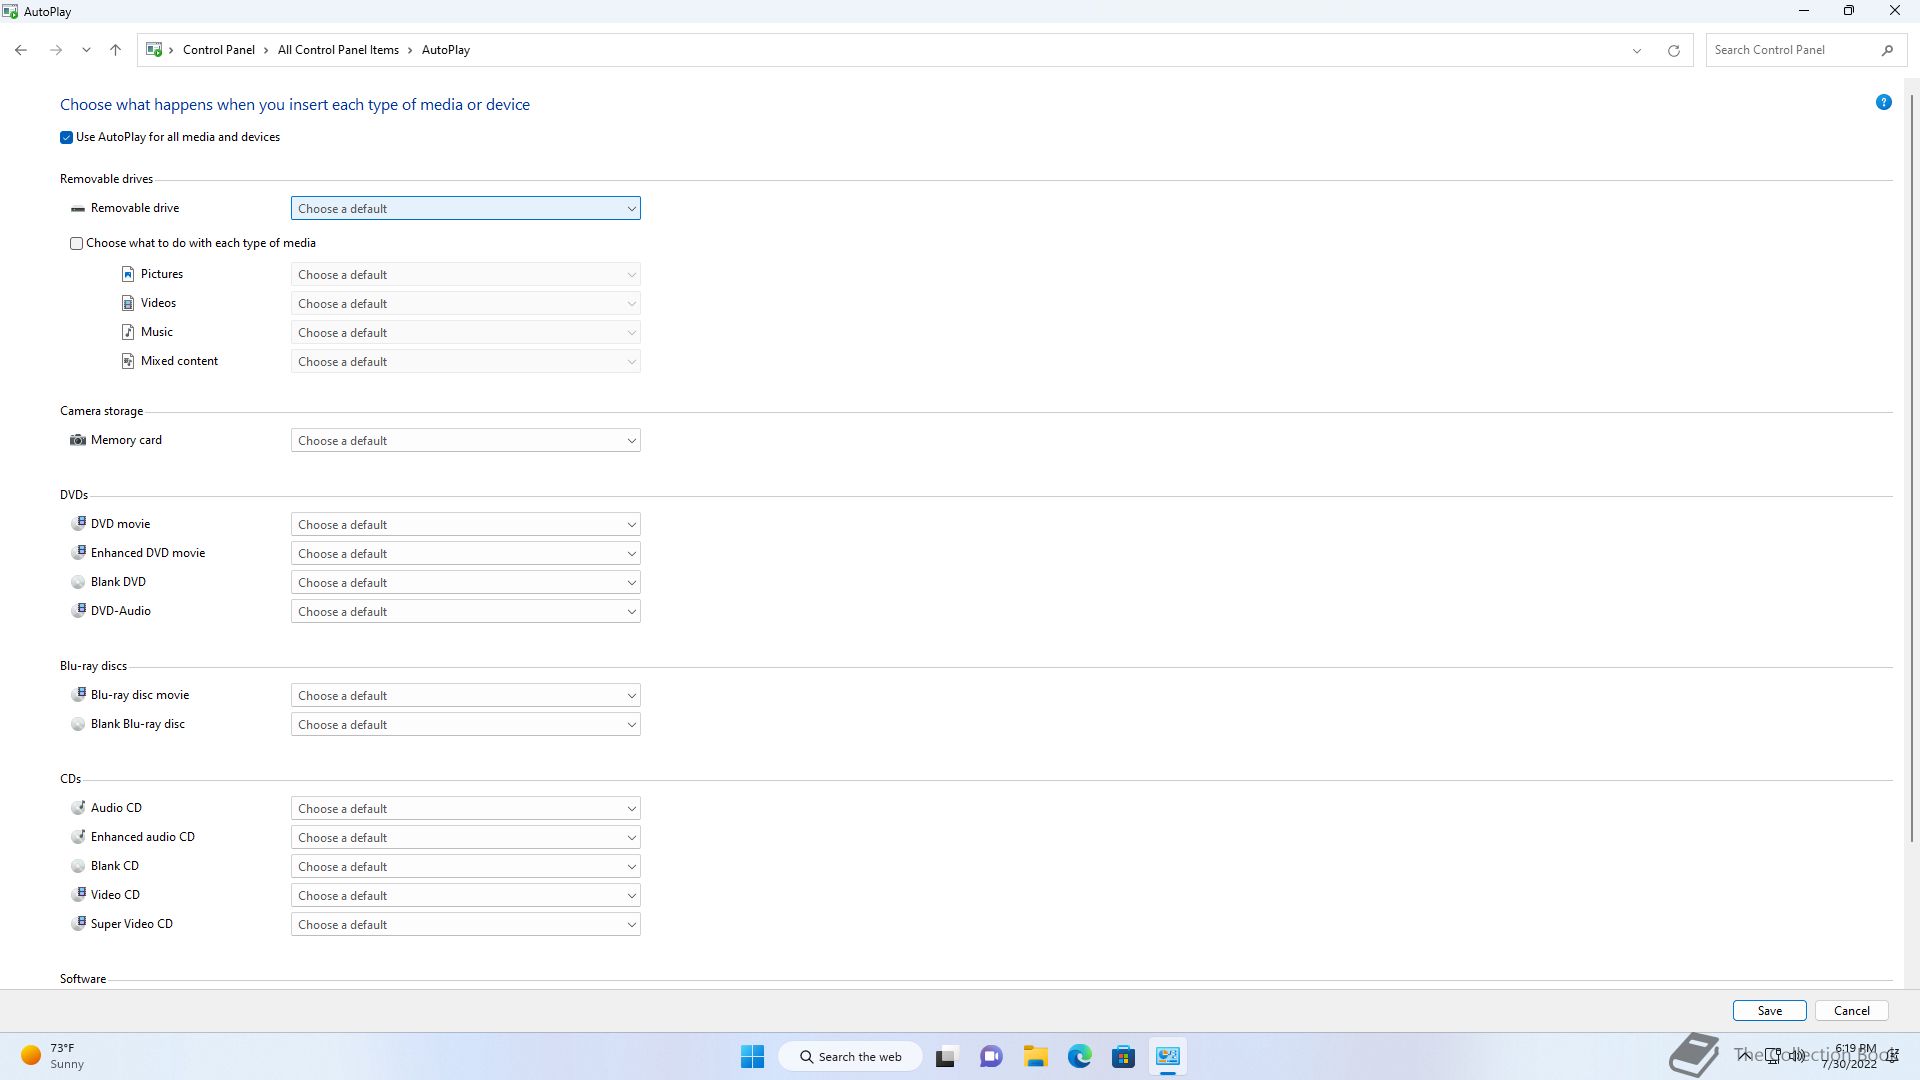Open the Removable drive default dropdown
The height and width of the screenshot is (1080, 1920).
[465, 209]
